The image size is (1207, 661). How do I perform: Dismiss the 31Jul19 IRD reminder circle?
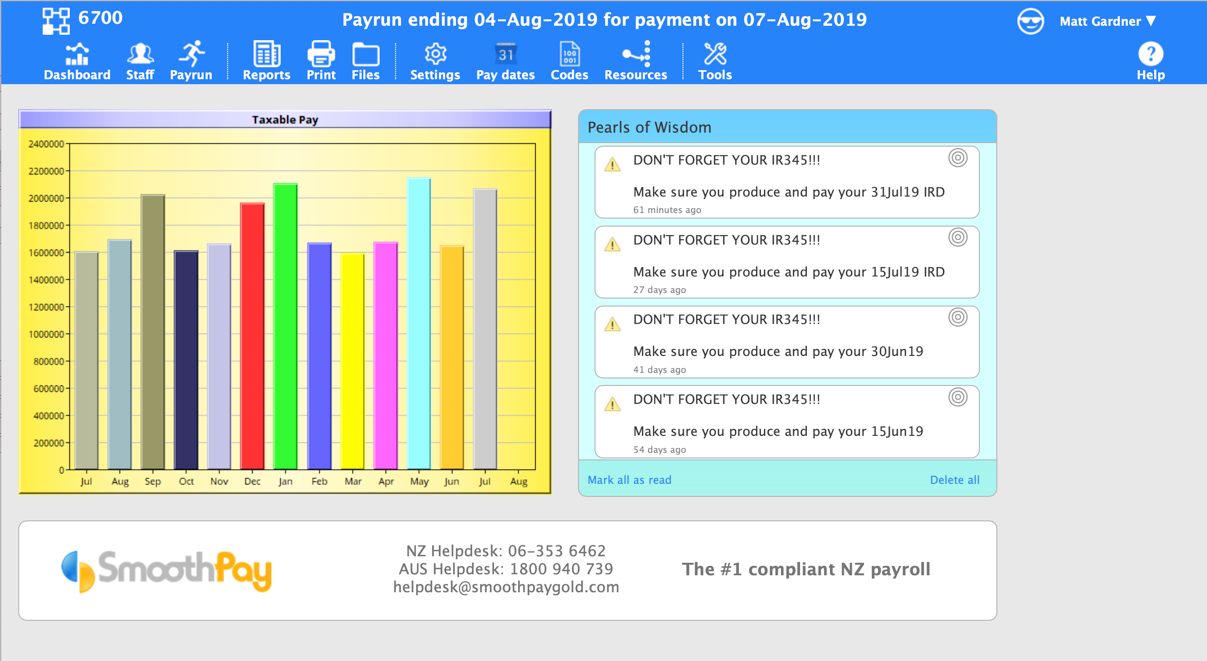click(x=957, y=158)
